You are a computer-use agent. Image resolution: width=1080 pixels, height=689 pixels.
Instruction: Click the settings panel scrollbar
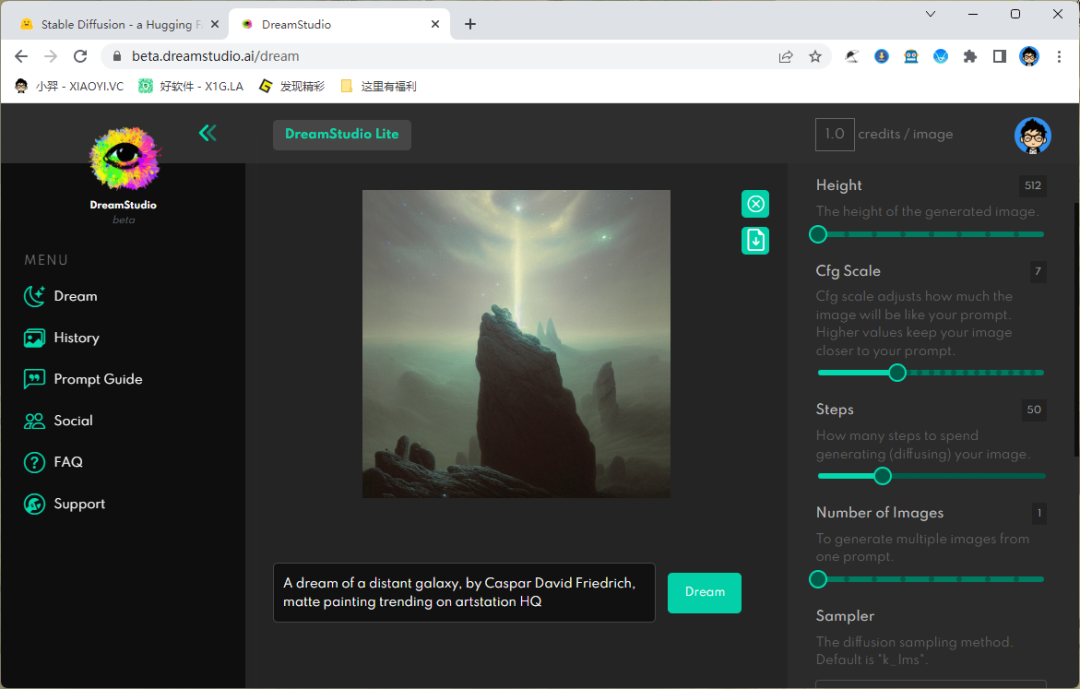(1076, 331)
